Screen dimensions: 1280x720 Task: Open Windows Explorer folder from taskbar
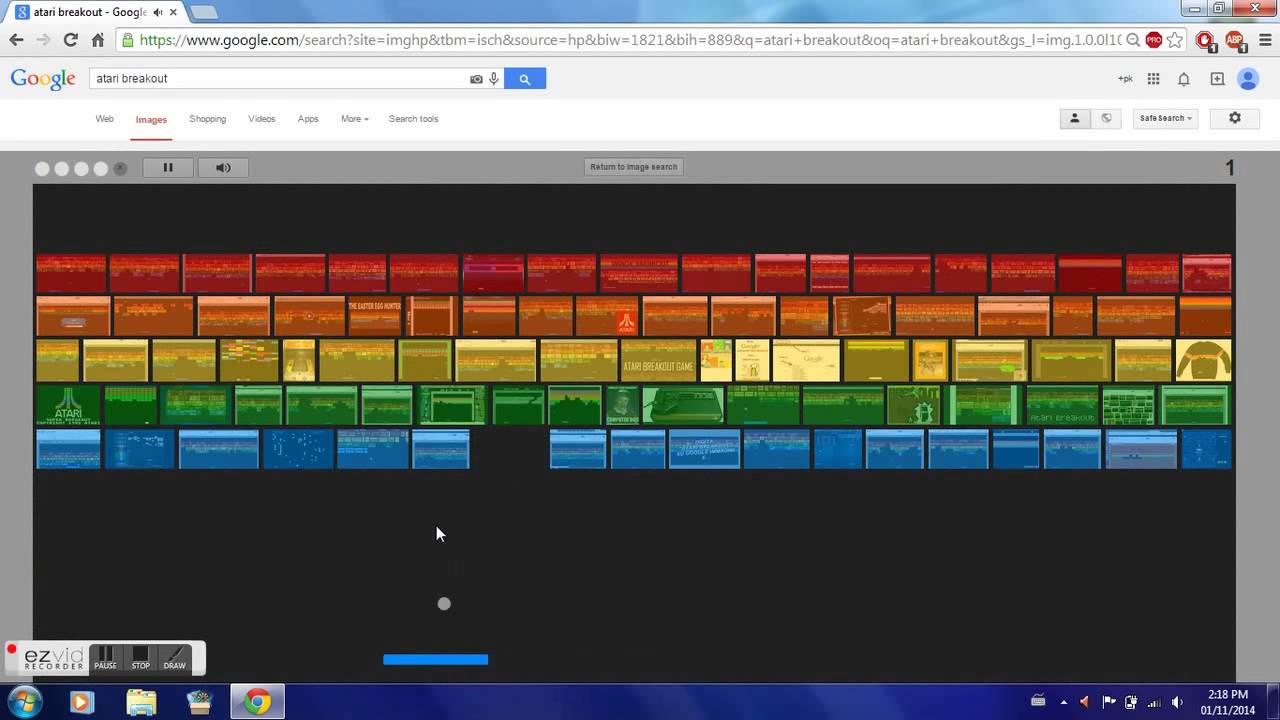[x=141, y=703]
